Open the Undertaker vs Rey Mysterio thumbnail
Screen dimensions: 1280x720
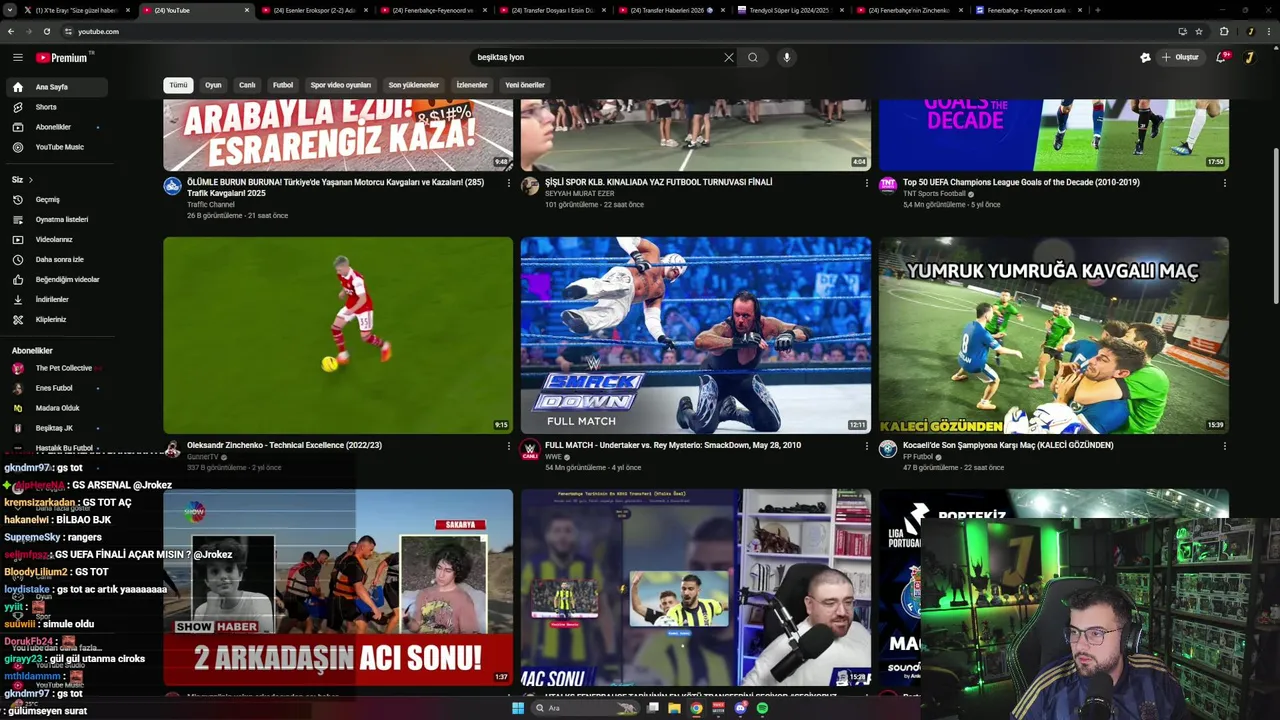point(695,335)
